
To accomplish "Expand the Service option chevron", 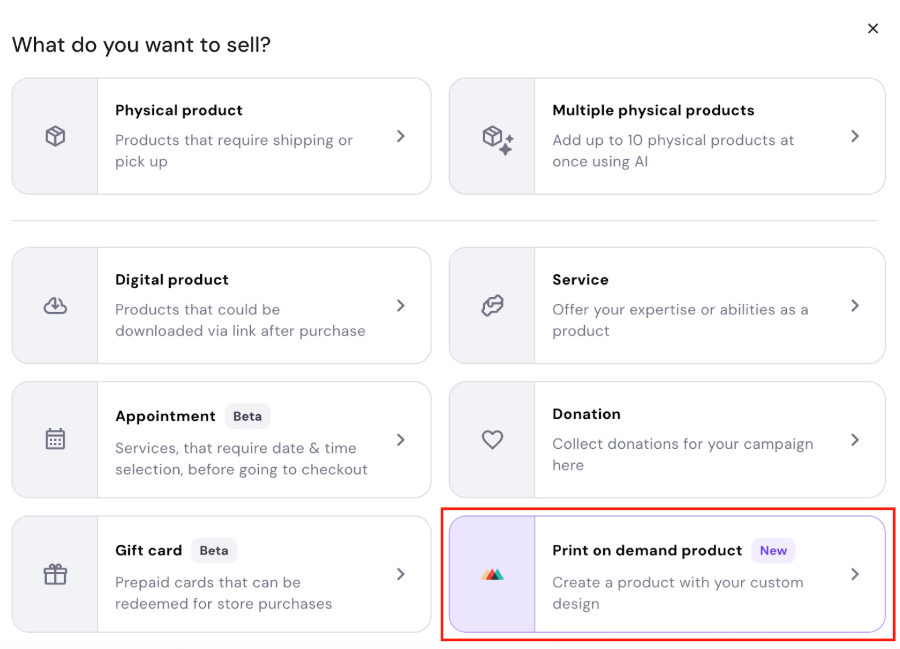I will pos(855,306).
